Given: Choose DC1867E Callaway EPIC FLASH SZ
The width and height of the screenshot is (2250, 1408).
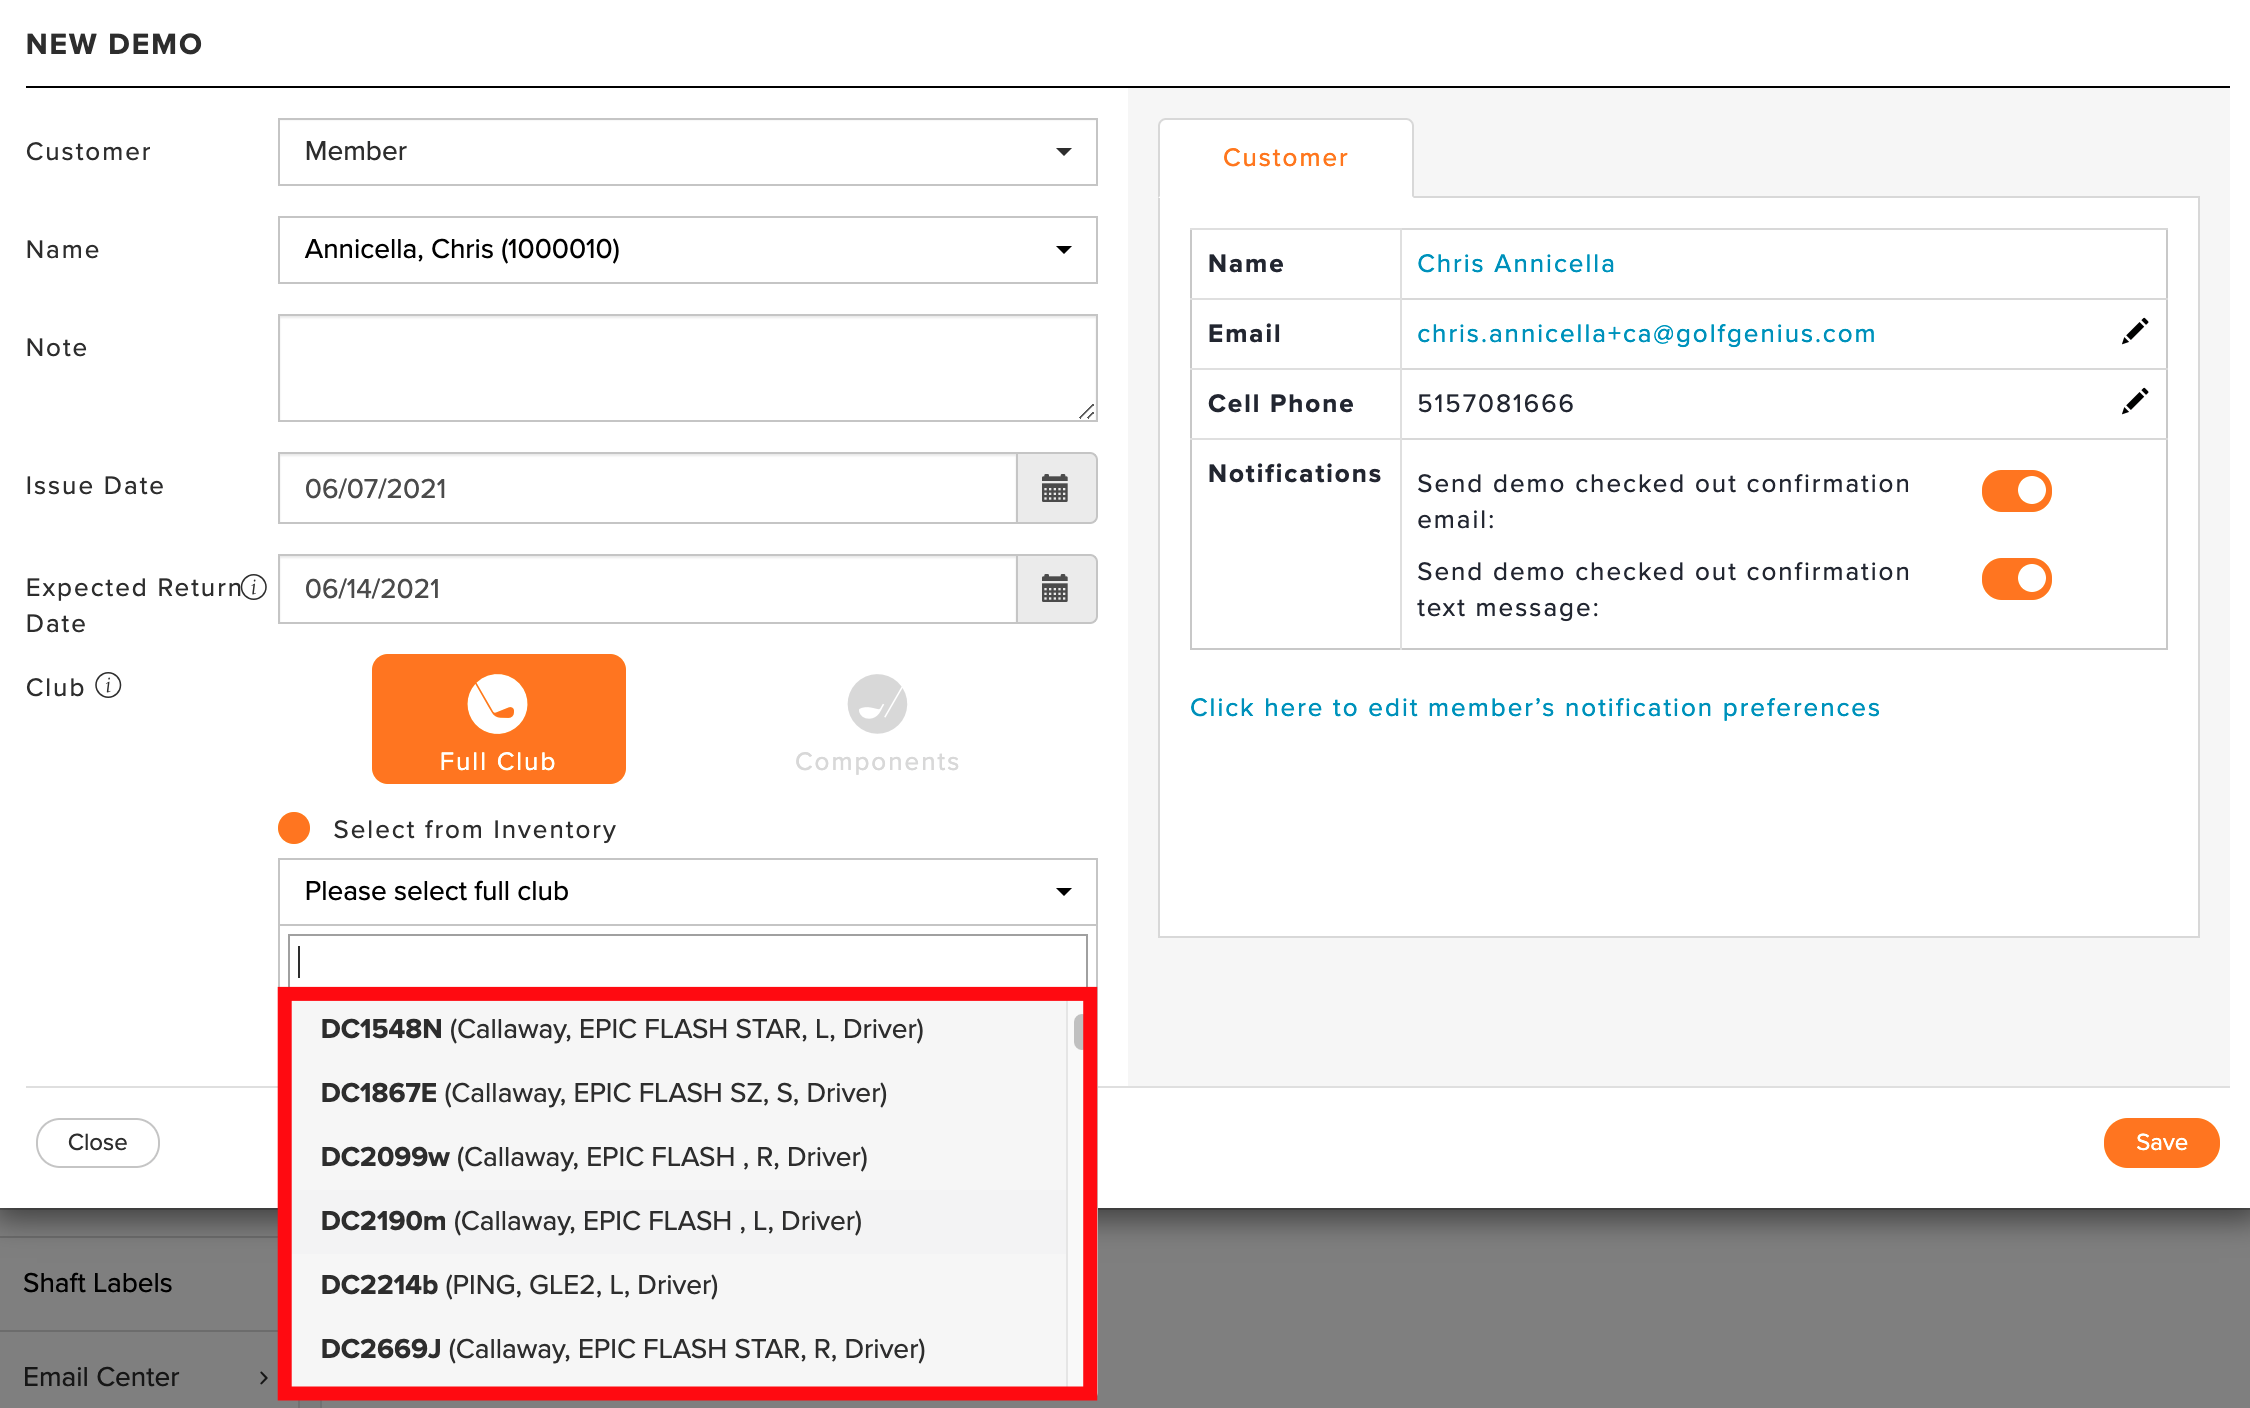Looking at the screenshot, I should [x=680, y=1093].
